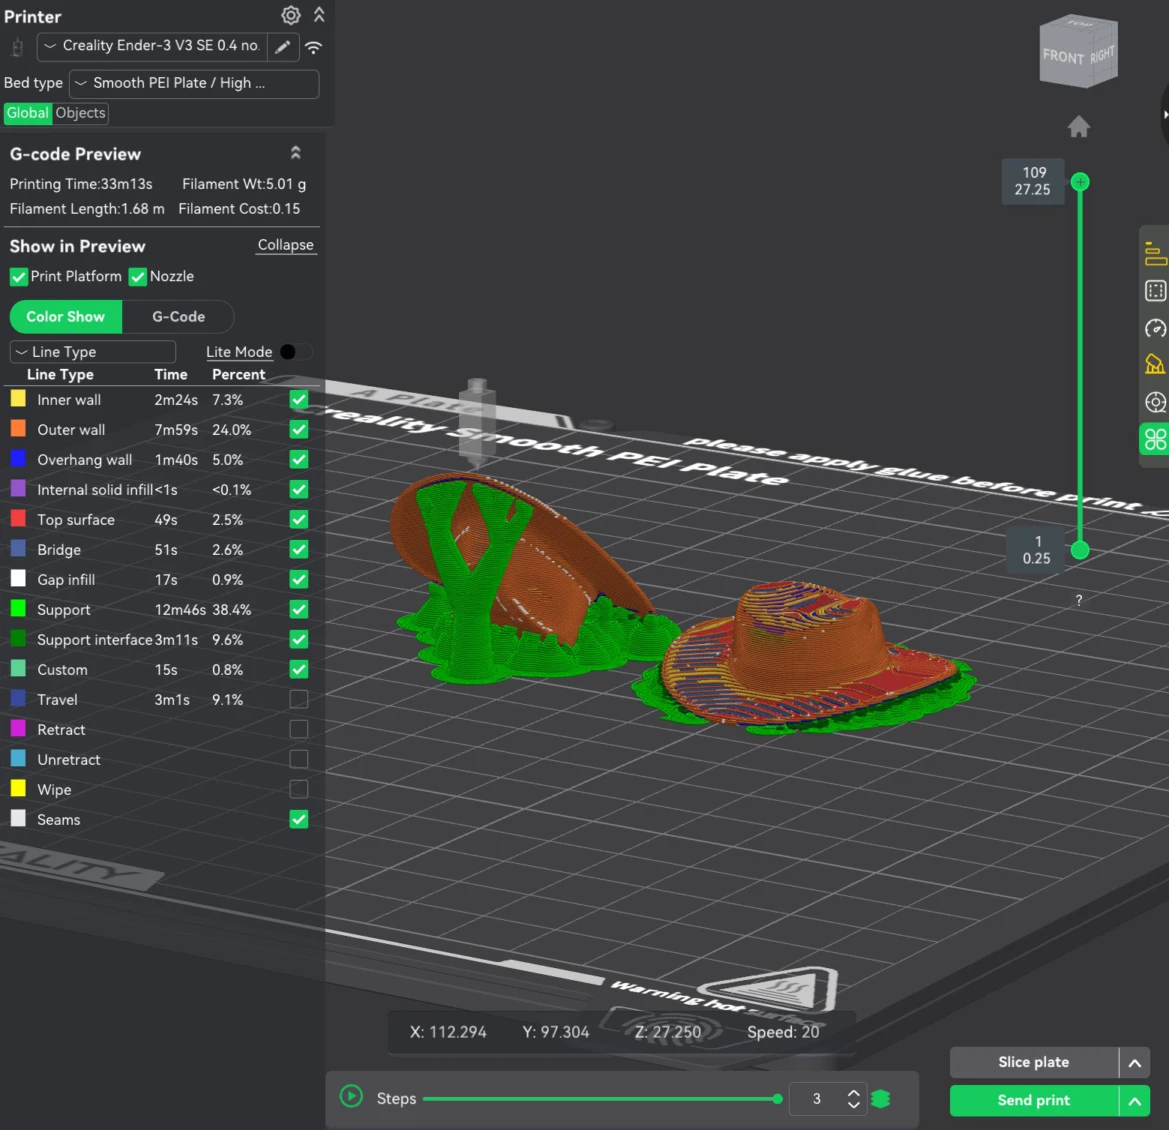Open the Smooth PEI Plate bed type dropdown
The height and width of the screenshot is (1130, 1169).
(x=194, y=83)
